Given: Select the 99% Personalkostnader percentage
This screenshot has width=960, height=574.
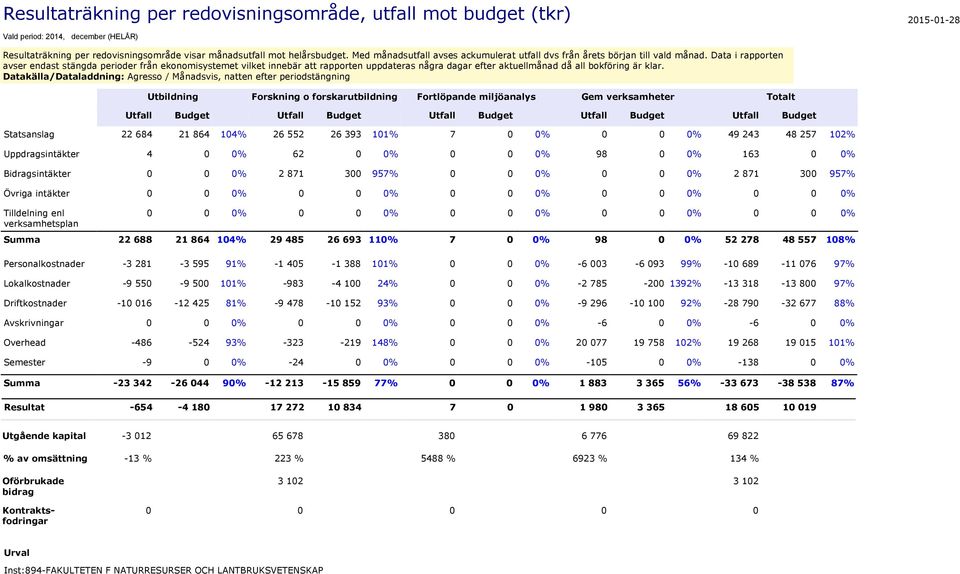Looking at the screenshot, I should click(691, 264).
